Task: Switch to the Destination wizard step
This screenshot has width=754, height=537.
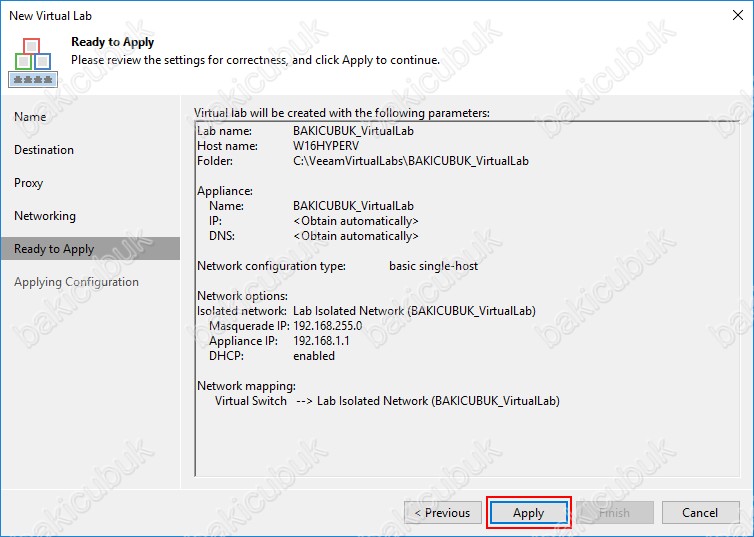Action: (x=44, y=150)
